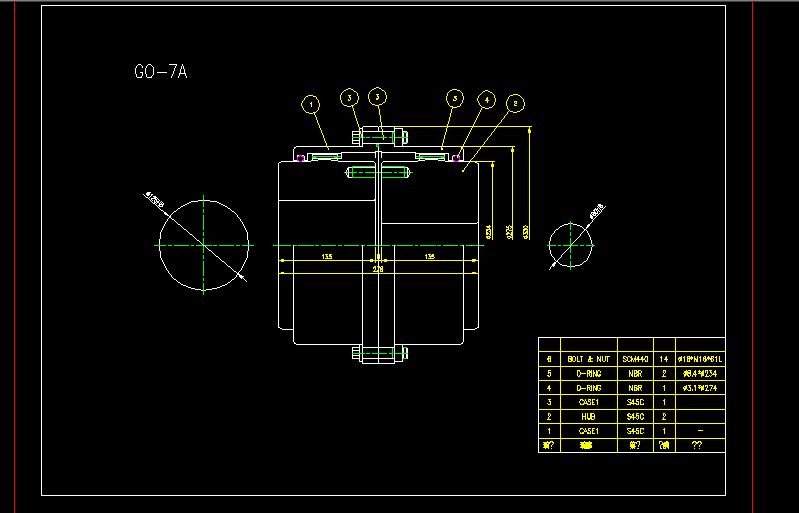Click O-RING name in parts table row 4
The width and height of the screenshot is (799, 513).
589,388
